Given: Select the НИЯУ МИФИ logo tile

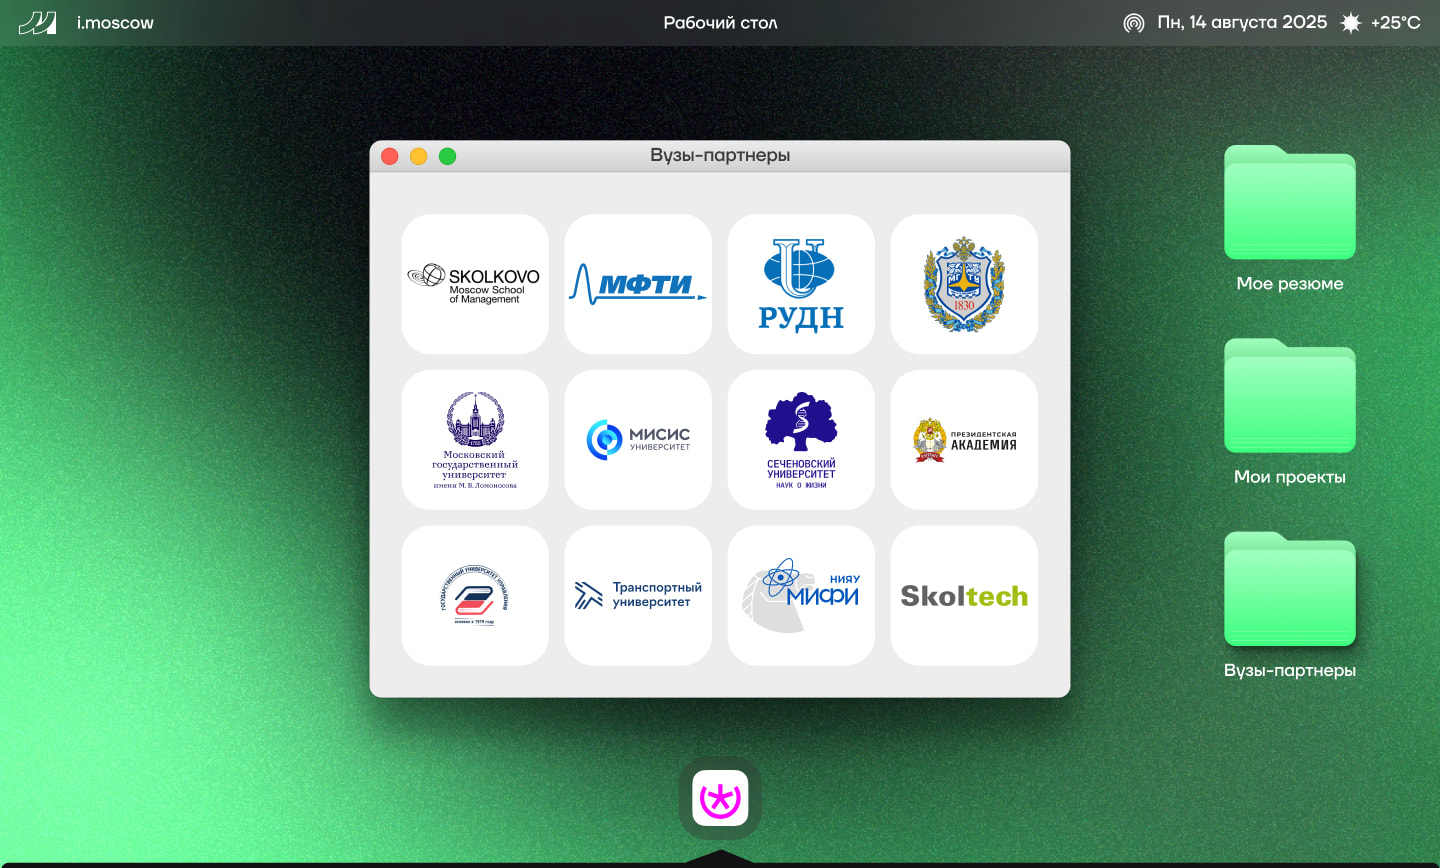Looking at the screenshot, I should (x=801, y=596).
